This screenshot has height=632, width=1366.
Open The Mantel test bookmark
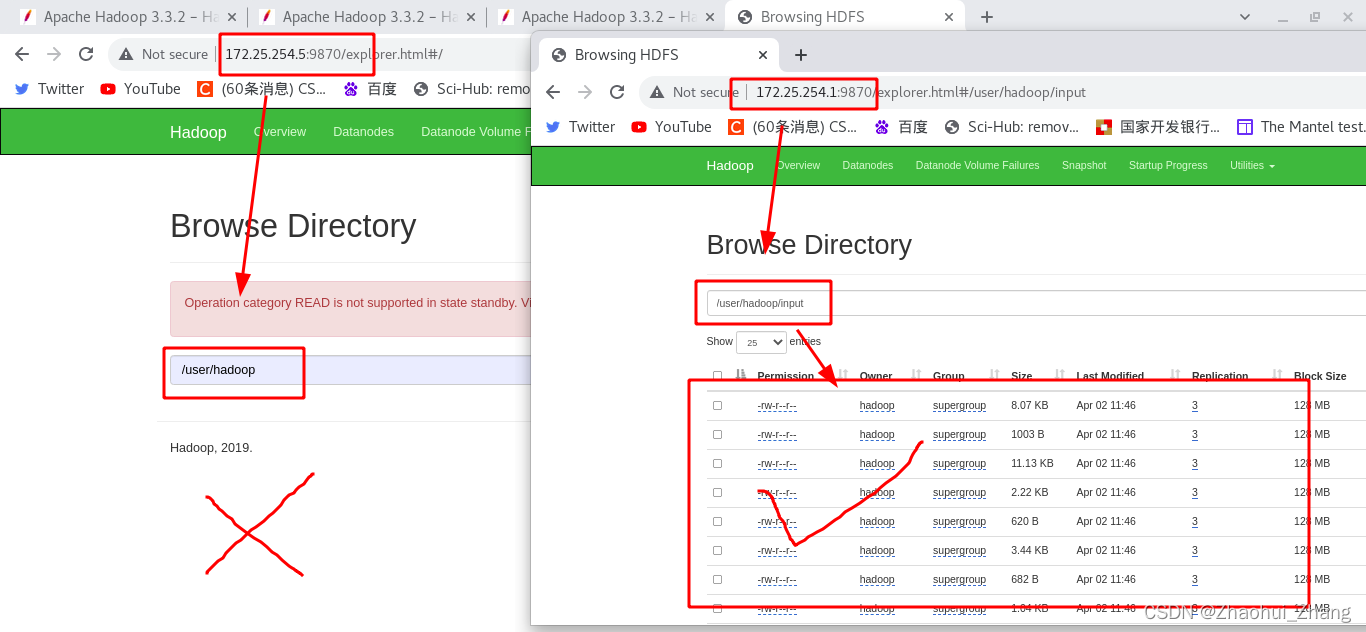1301,126
